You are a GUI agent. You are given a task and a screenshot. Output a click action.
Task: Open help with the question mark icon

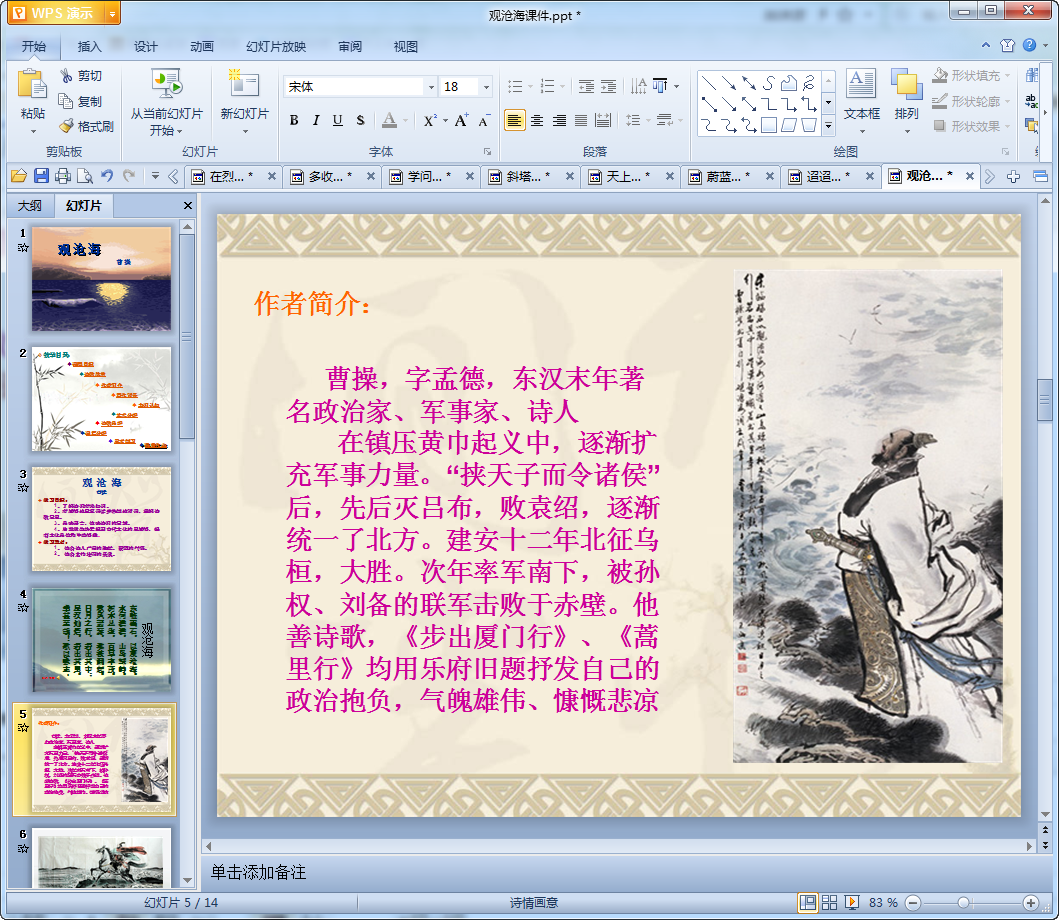pyautogui.click(x=1029, y=45)
